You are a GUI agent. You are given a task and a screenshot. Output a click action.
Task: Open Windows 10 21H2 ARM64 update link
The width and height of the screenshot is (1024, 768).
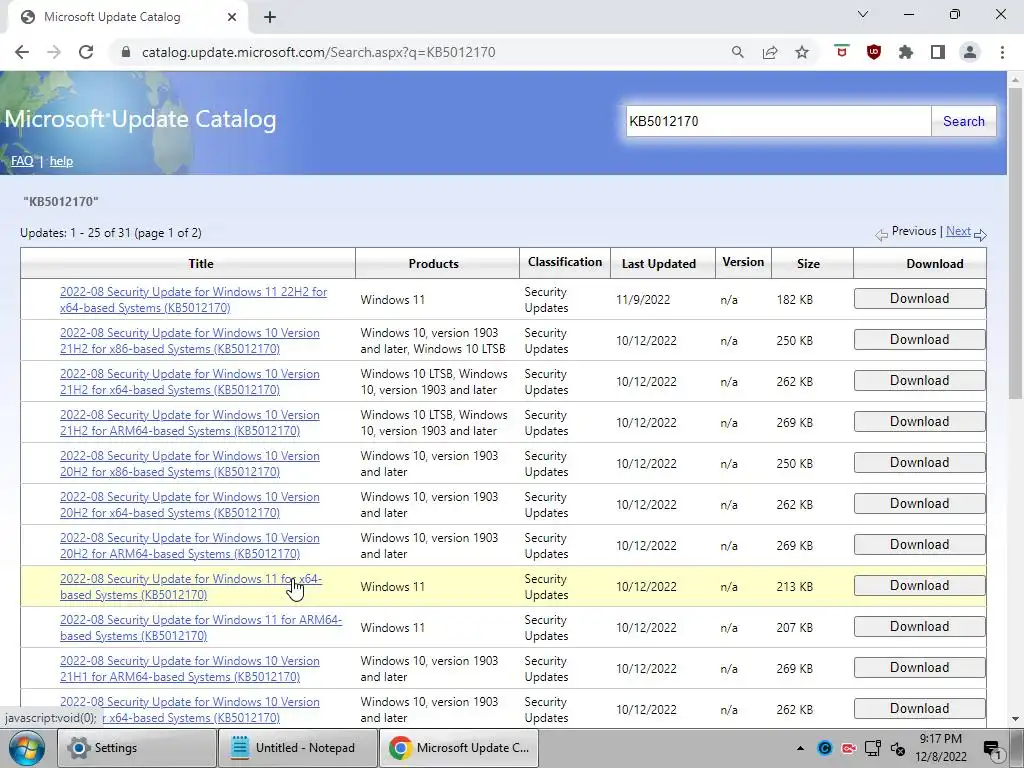coord(189,423)
